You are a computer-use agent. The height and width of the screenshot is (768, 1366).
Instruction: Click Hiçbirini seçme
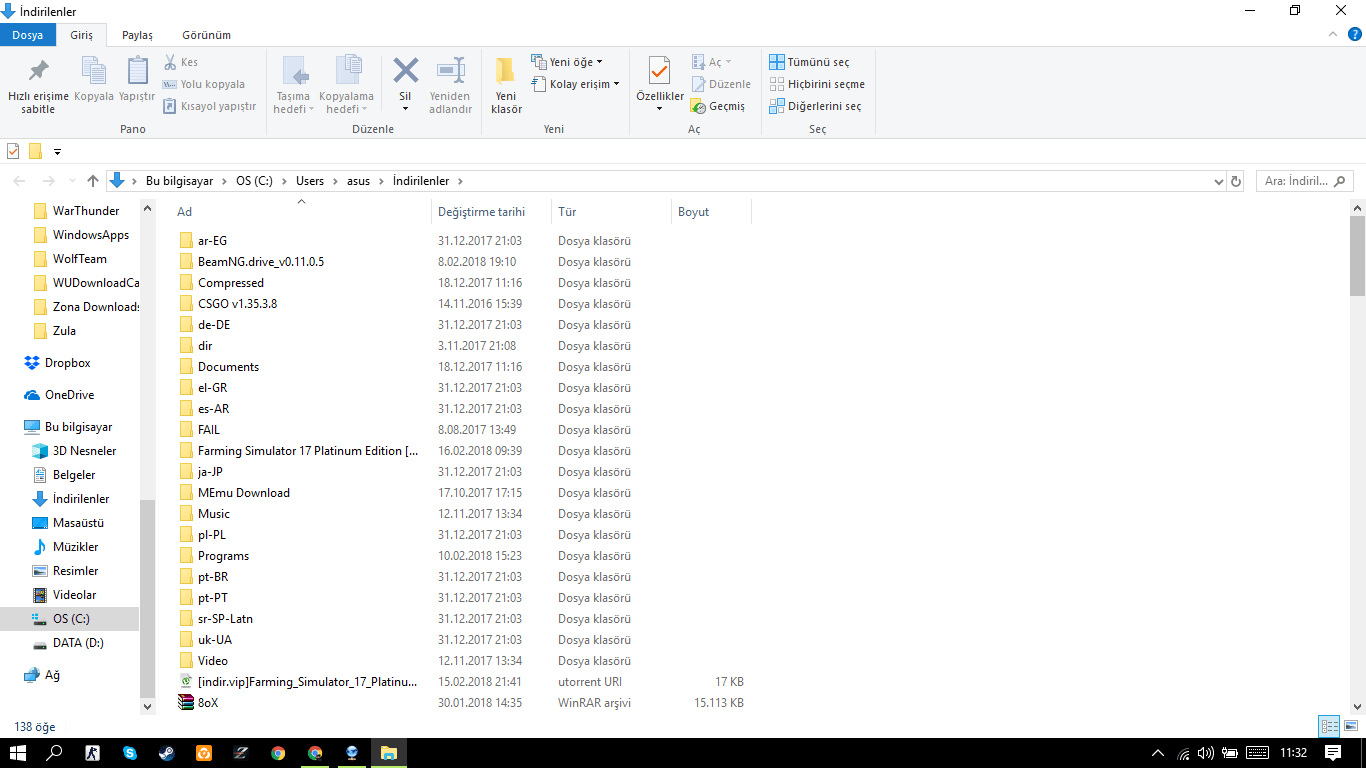pos(817,84)
